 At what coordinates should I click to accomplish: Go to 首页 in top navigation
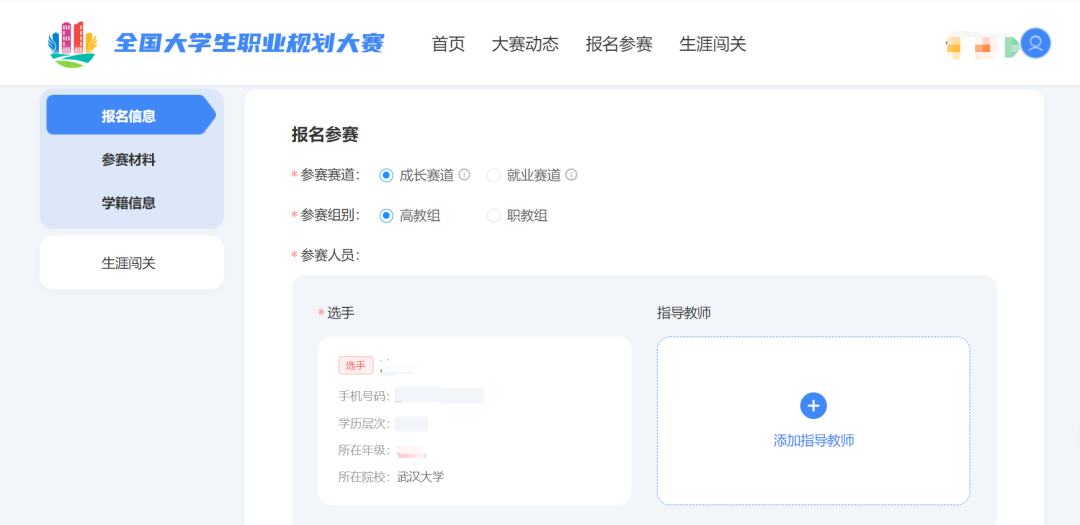[448, 44]
